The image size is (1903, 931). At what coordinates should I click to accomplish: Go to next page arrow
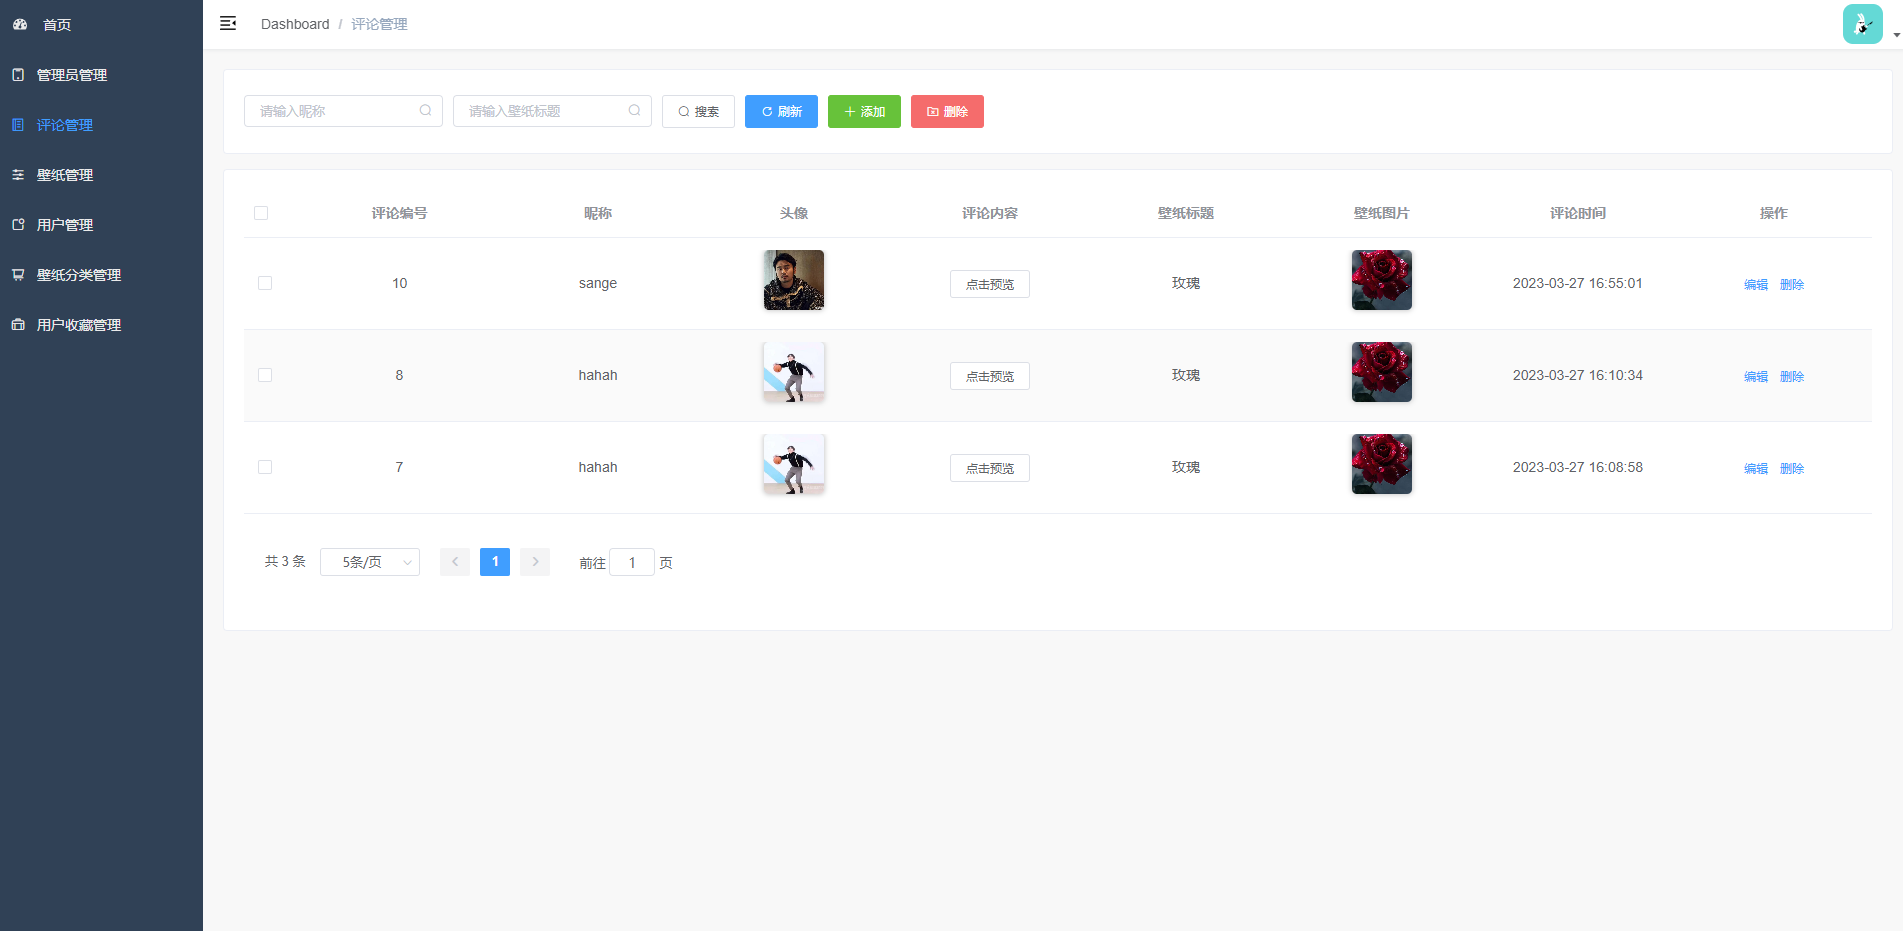point(535,562)
